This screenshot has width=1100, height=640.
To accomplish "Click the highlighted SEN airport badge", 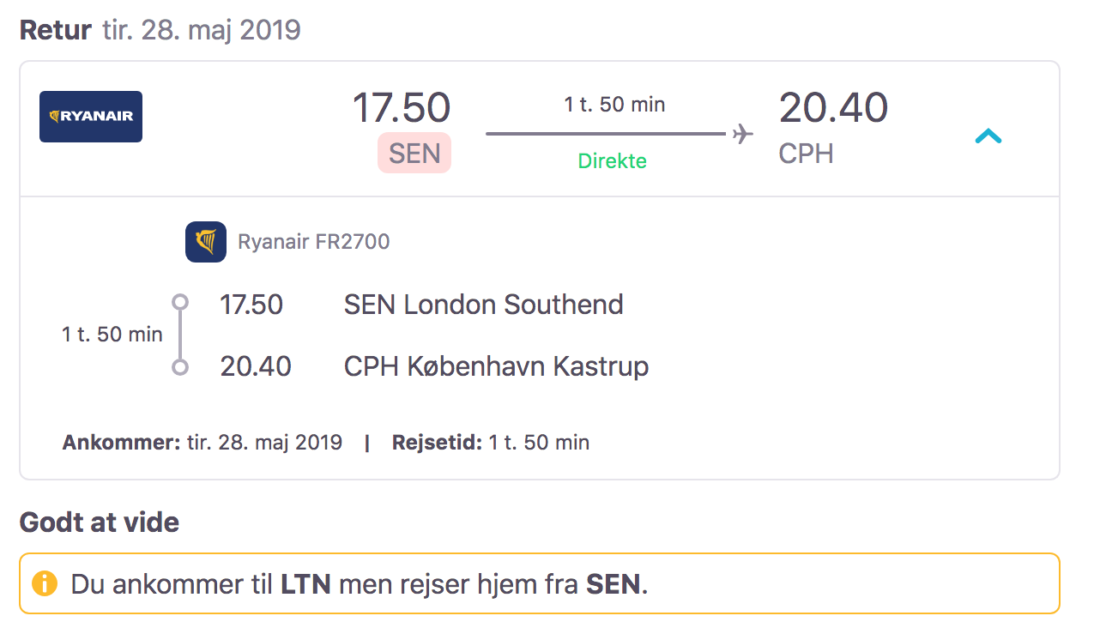I will pyautogui.click(x=415, y=153).
